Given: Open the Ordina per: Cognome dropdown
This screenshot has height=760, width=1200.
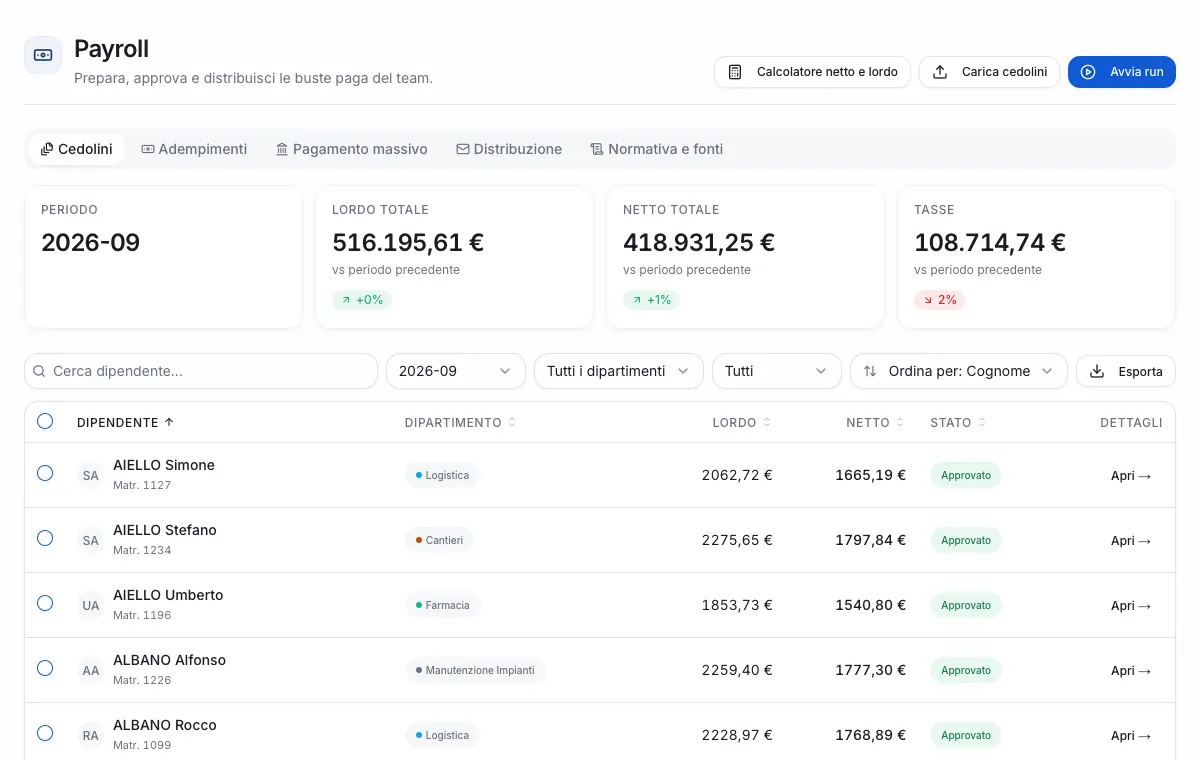Looking at the screenshot, I should pyautogui.click(x=959, y=371).
